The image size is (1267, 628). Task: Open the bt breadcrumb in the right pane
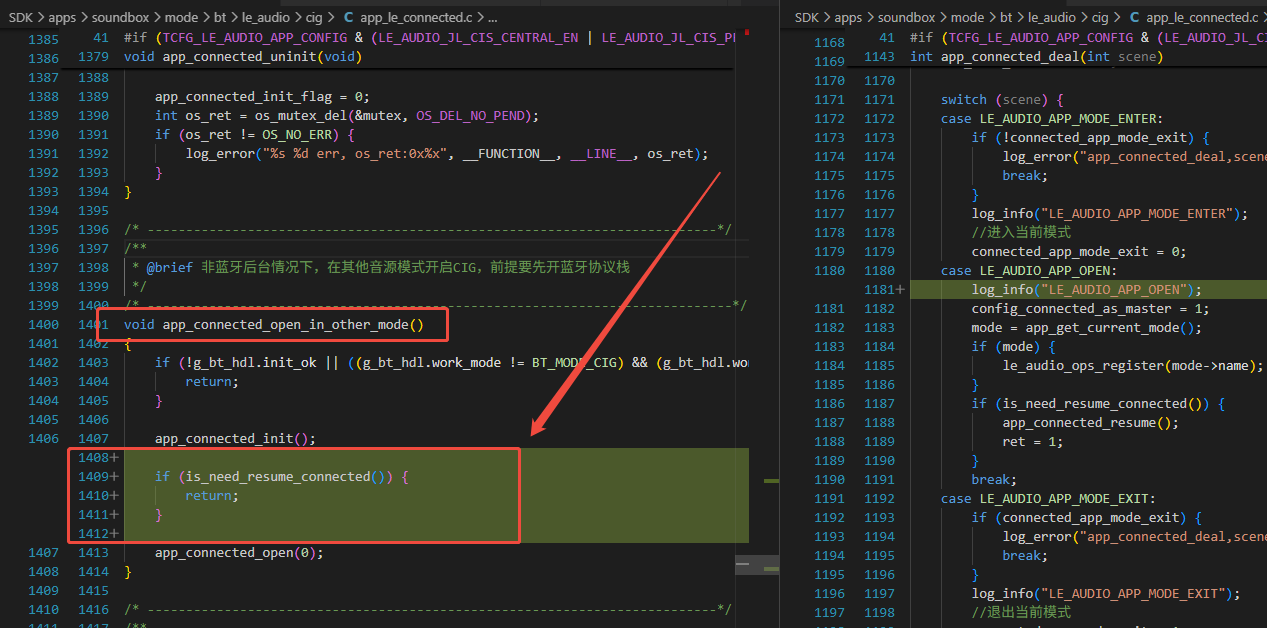pyautogui.click(x=1006, y=17)
